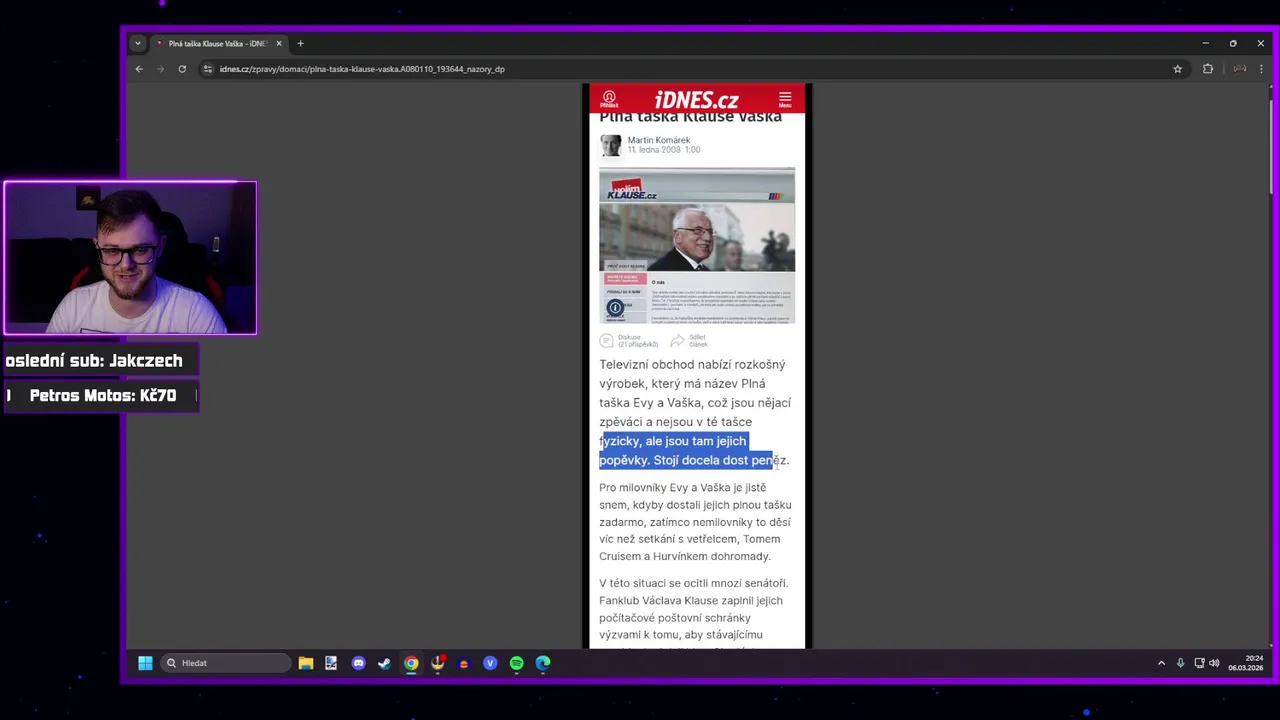Open the taskbar clock showing 20:24
The image size is (1280, 720).
click(1246, 663)
